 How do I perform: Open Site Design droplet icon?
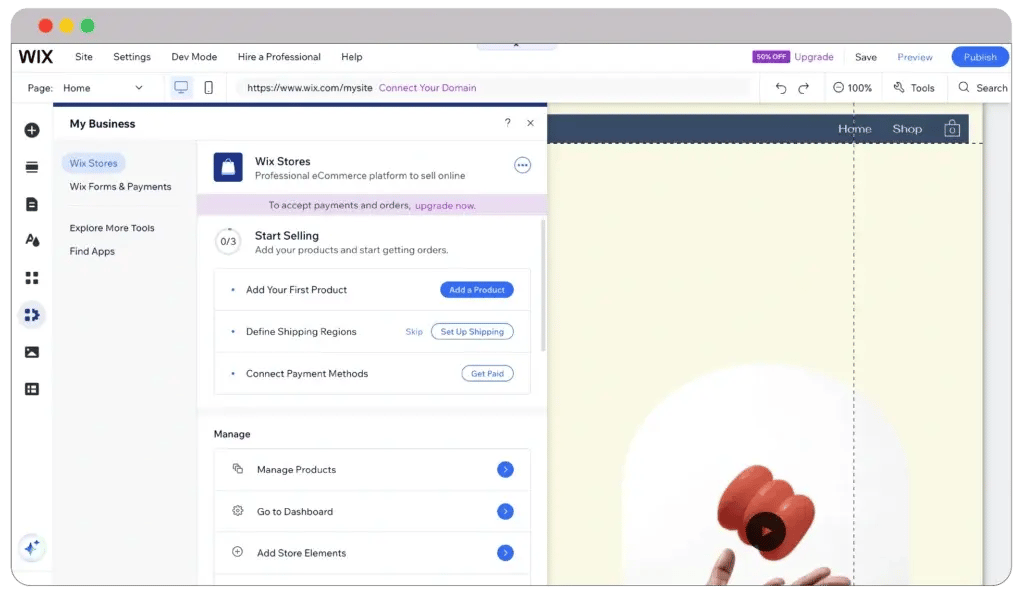32,241
